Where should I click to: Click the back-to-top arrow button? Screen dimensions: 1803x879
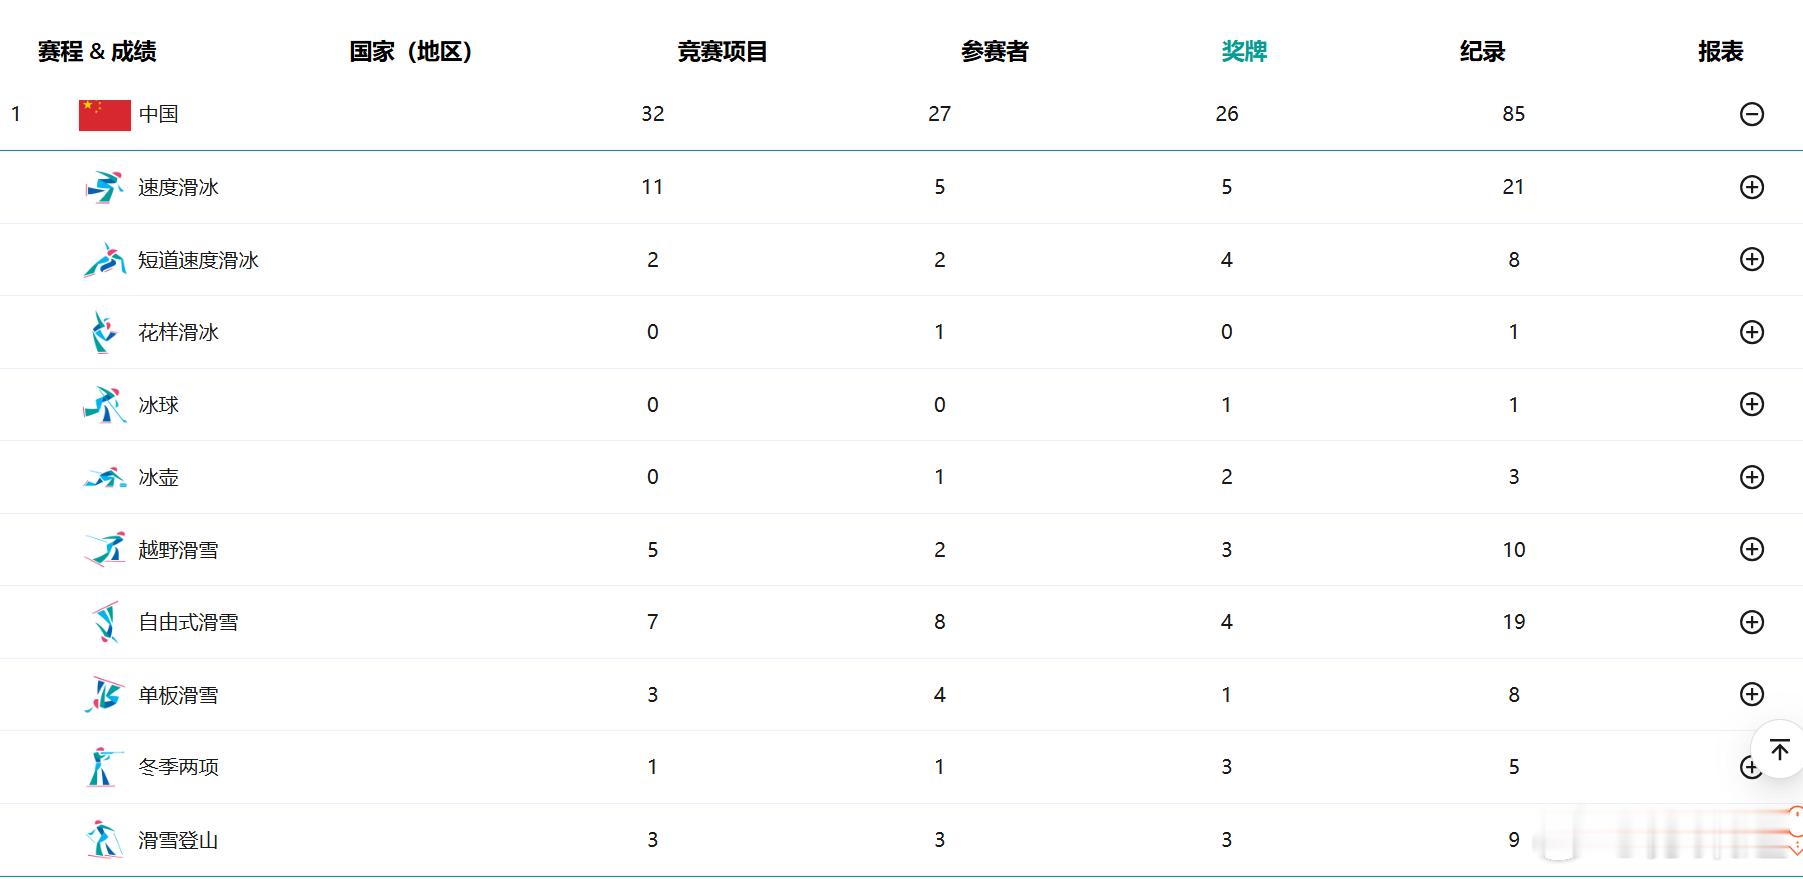pyautogui.click(x=1779, y=748)
